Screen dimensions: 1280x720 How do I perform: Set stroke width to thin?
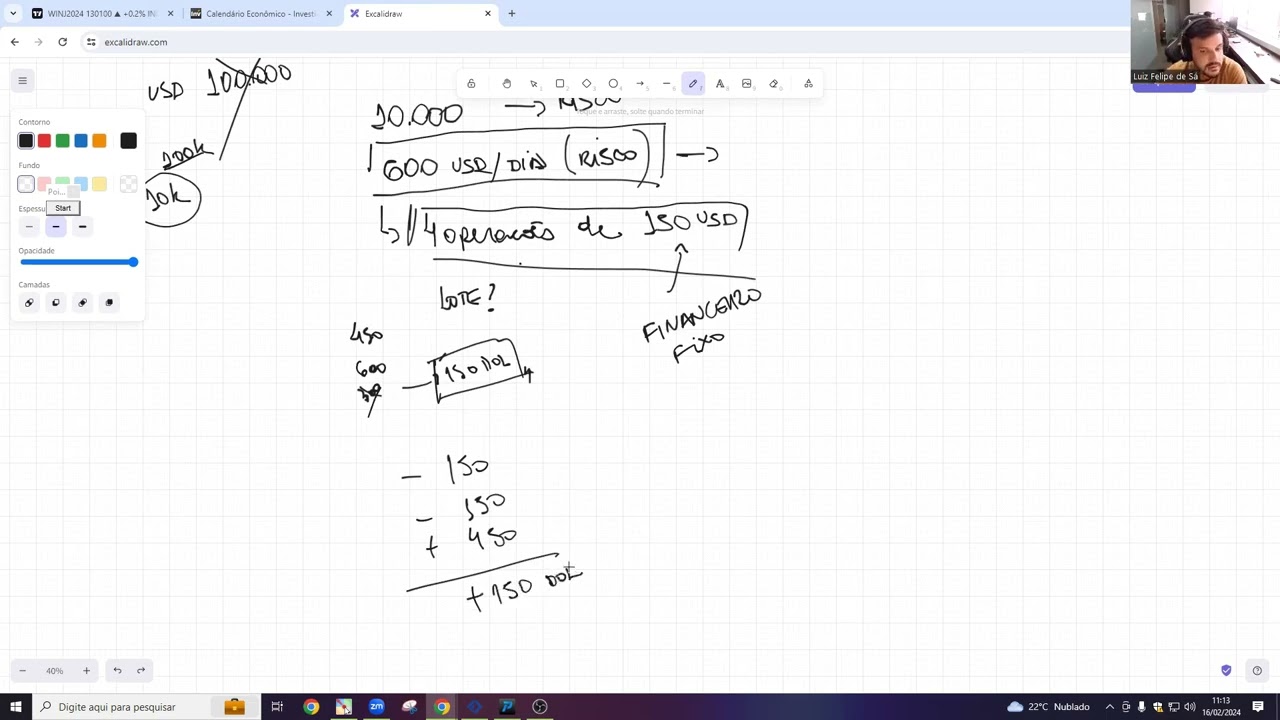29,227
